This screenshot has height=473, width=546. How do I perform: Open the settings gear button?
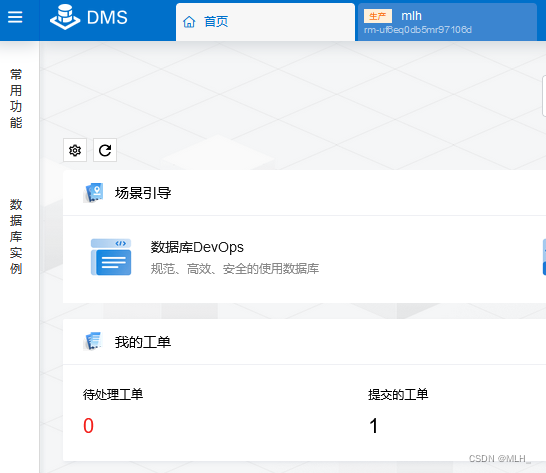point(75,150)
